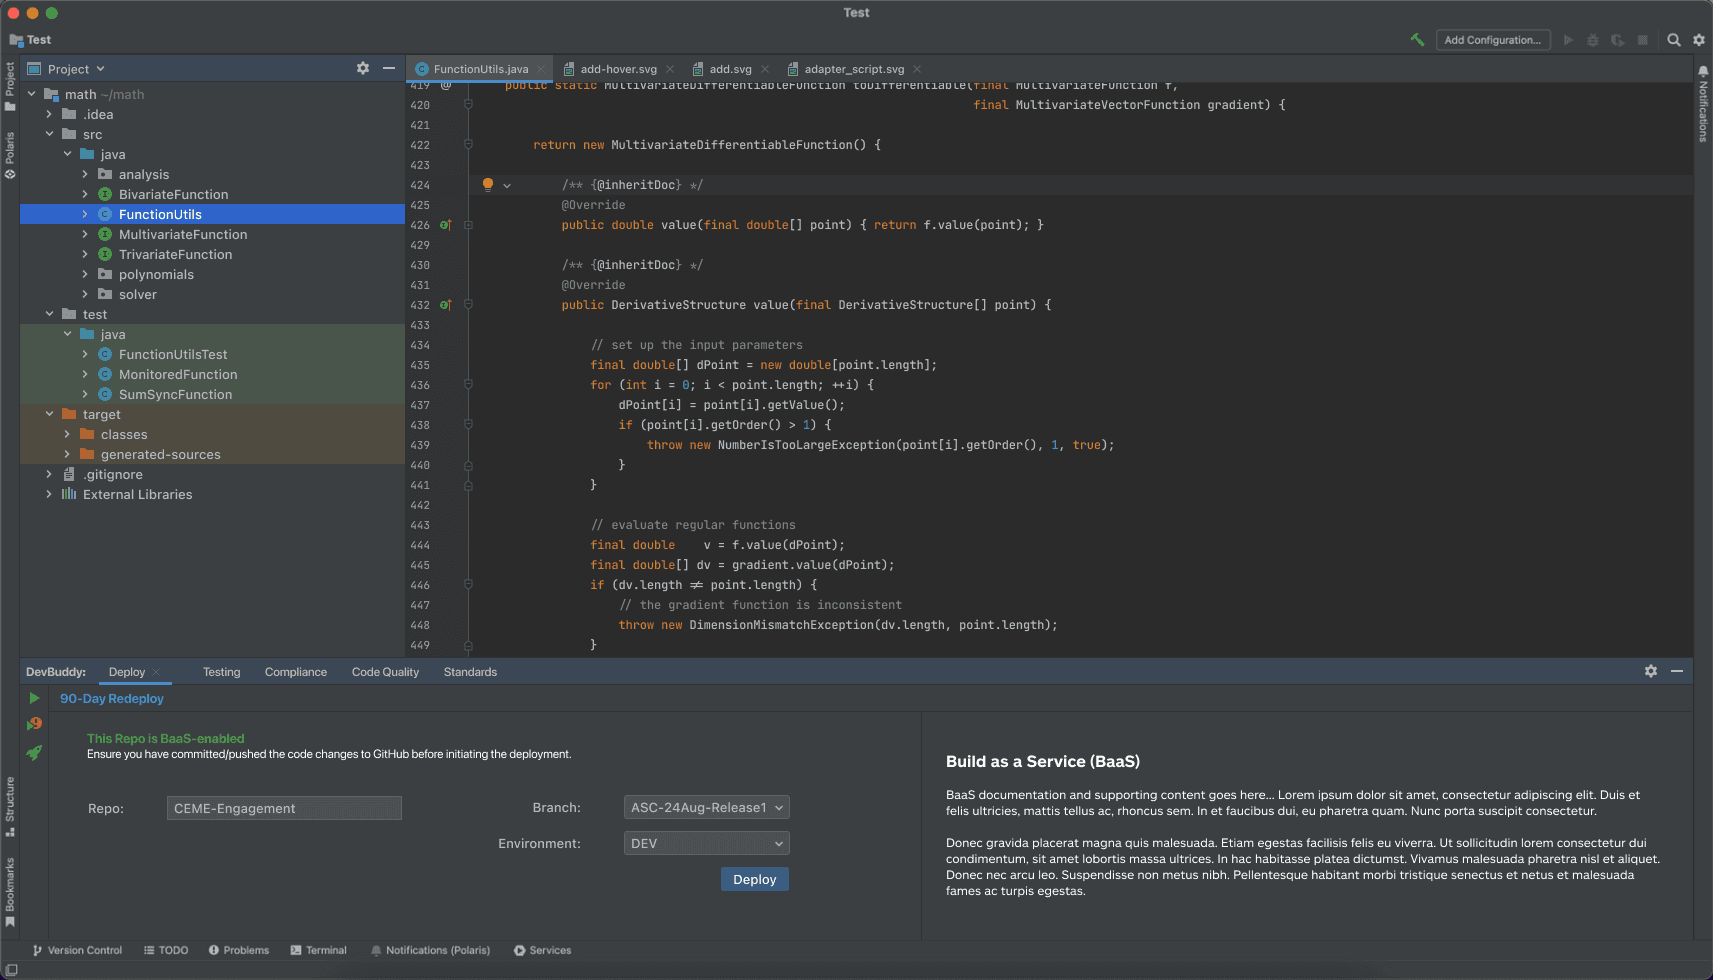Click the green rocket deploy icon
The height and width of the screenshot is (980, 1713).
(34, 753)
